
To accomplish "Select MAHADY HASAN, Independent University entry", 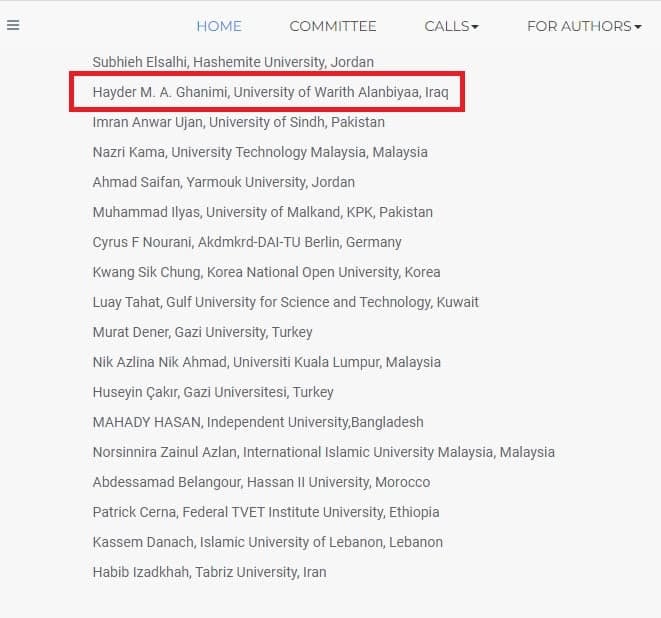I will point(257,422).
